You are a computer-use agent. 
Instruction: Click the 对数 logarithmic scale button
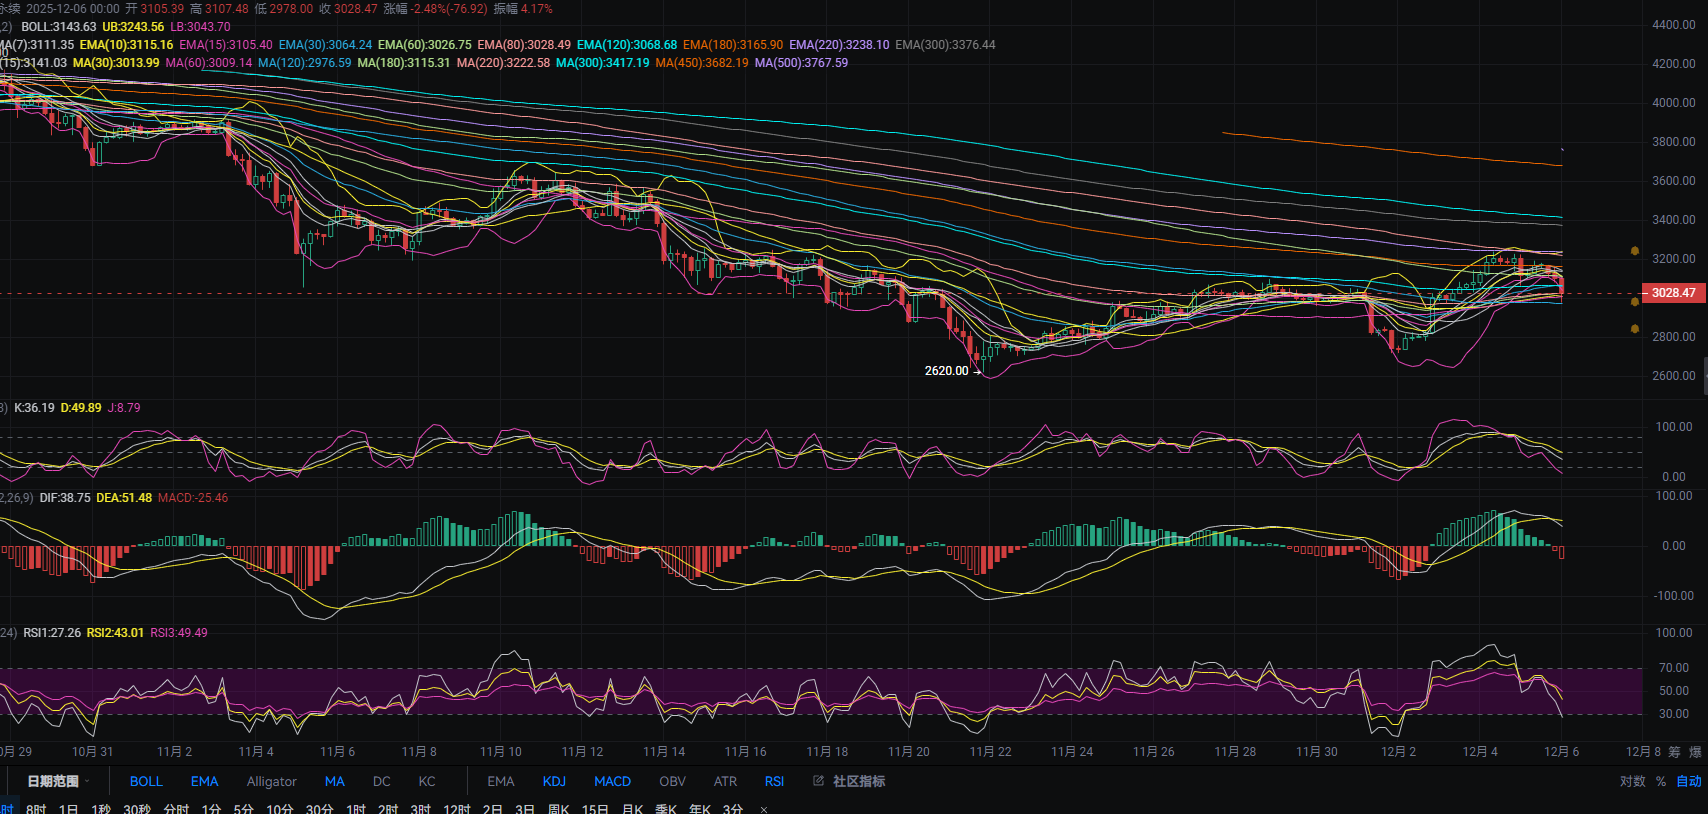(1632, 781)
